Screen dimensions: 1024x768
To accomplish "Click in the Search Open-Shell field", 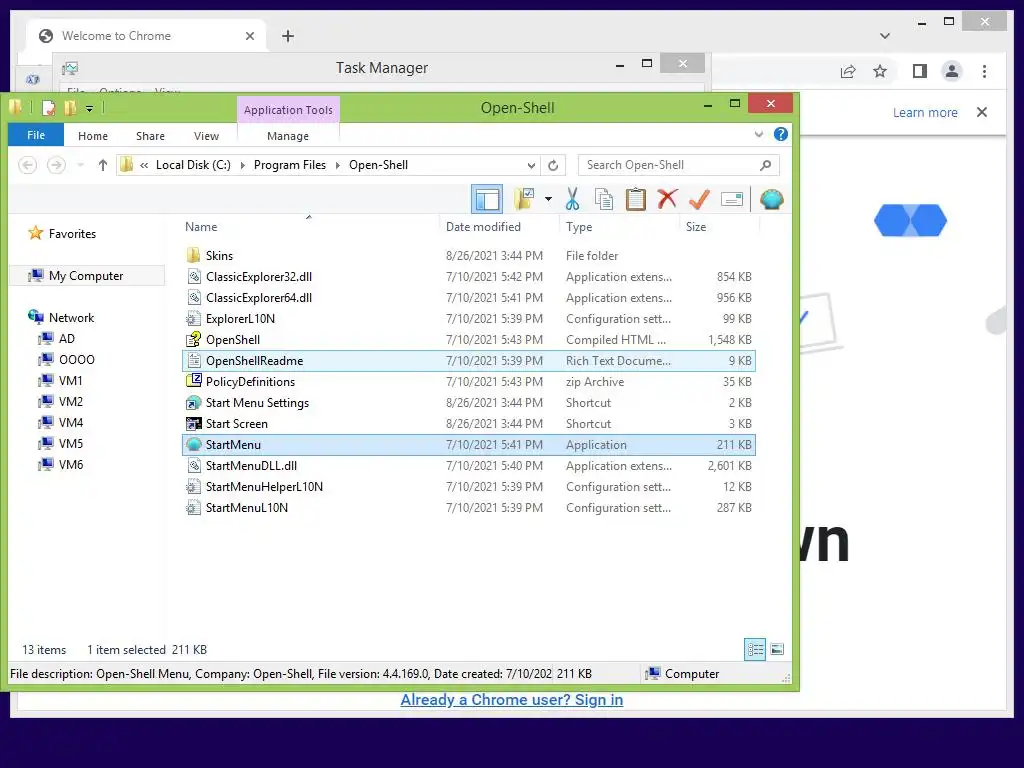I will coord(679,165).
